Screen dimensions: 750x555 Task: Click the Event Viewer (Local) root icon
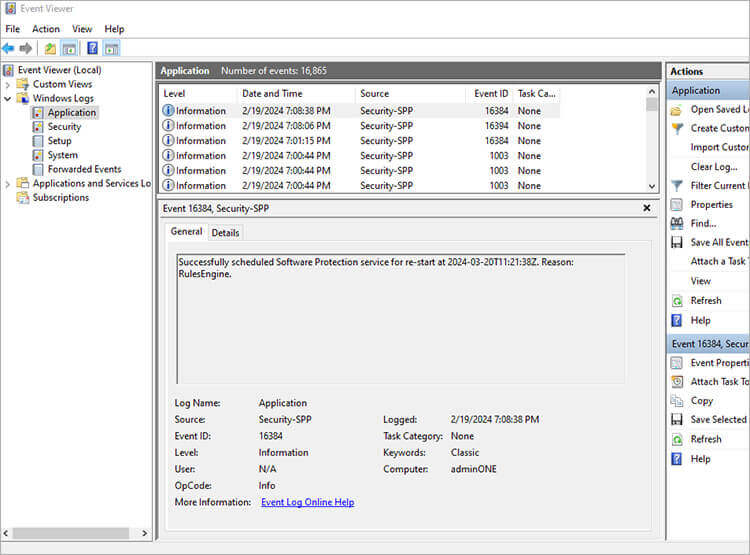(9, 70)
